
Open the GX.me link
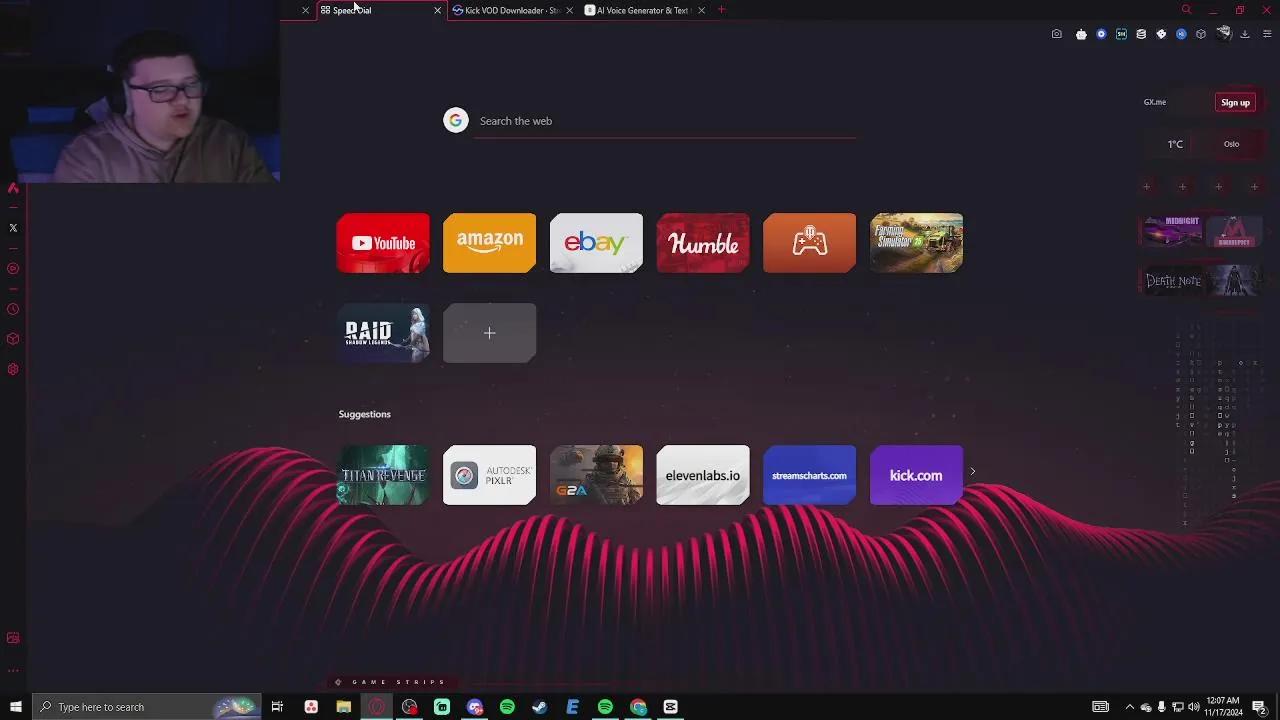1155,102
